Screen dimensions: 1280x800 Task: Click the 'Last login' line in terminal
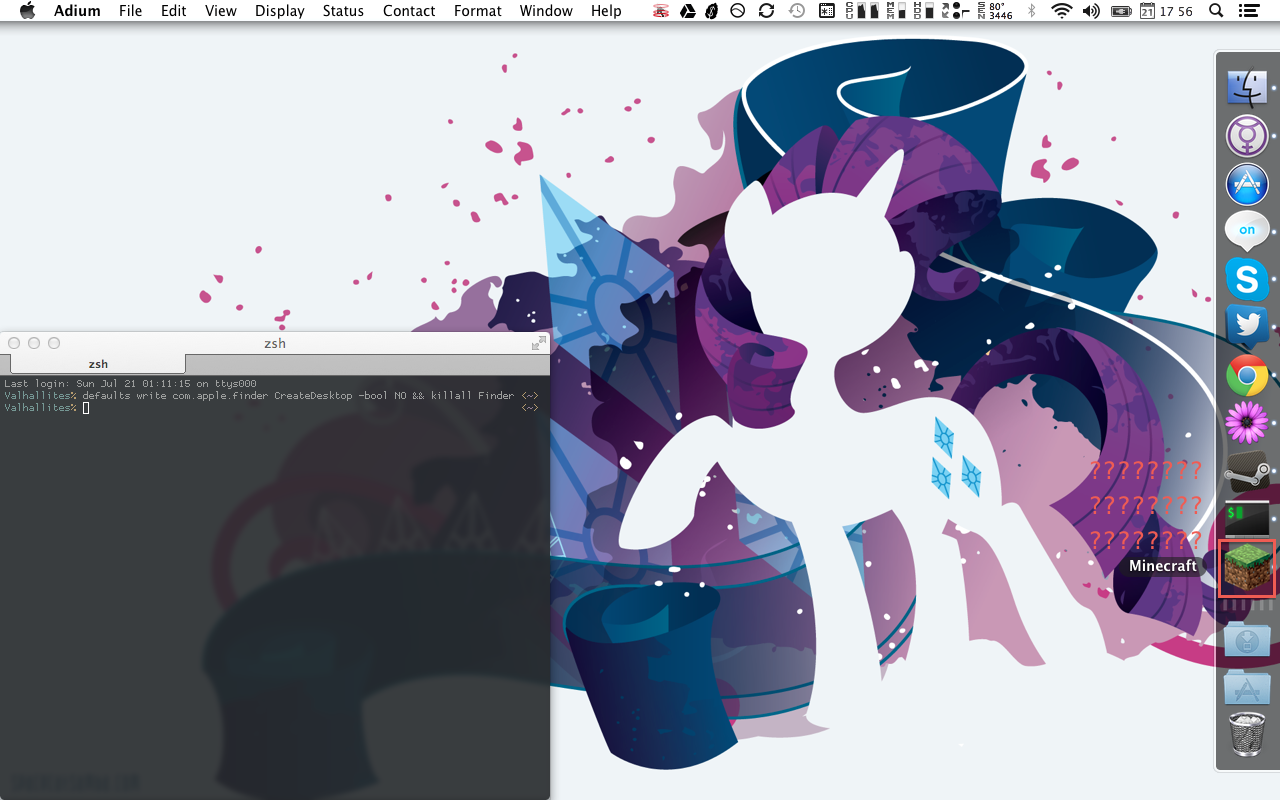pyautogui.click(x=130, y=384)
